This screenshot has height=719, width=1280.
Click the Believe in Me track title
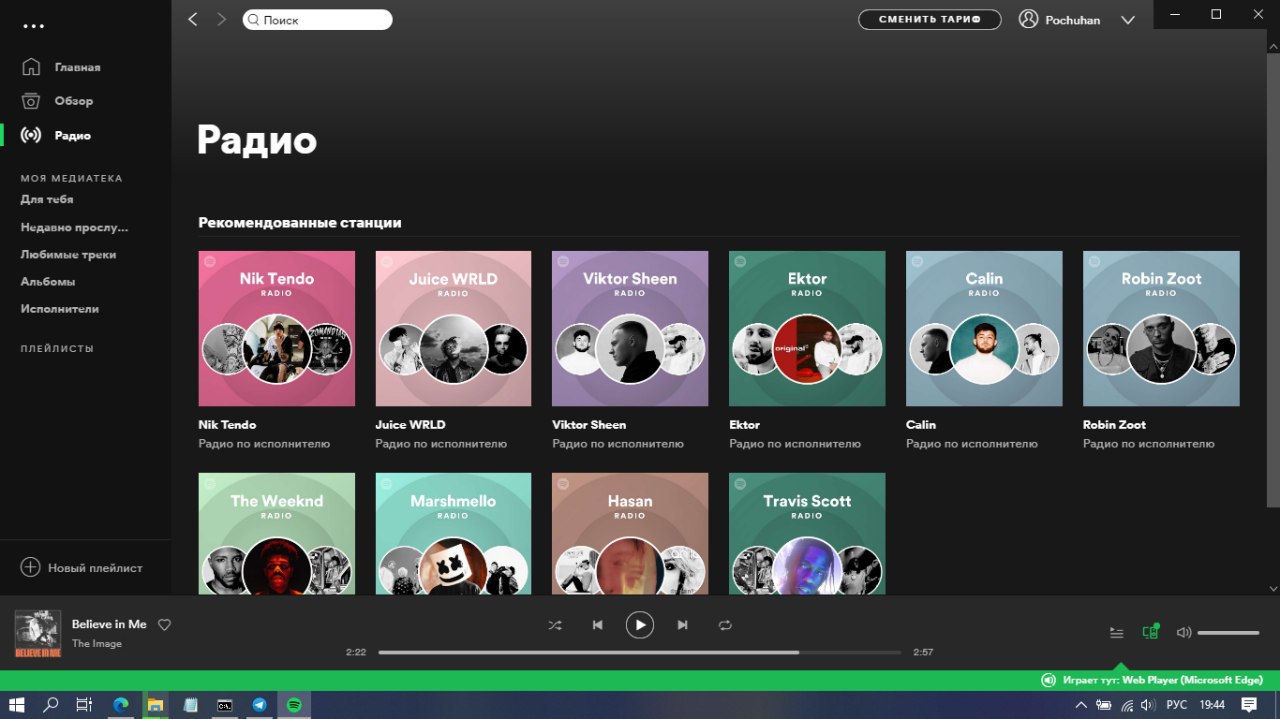[x=109, y=624]
